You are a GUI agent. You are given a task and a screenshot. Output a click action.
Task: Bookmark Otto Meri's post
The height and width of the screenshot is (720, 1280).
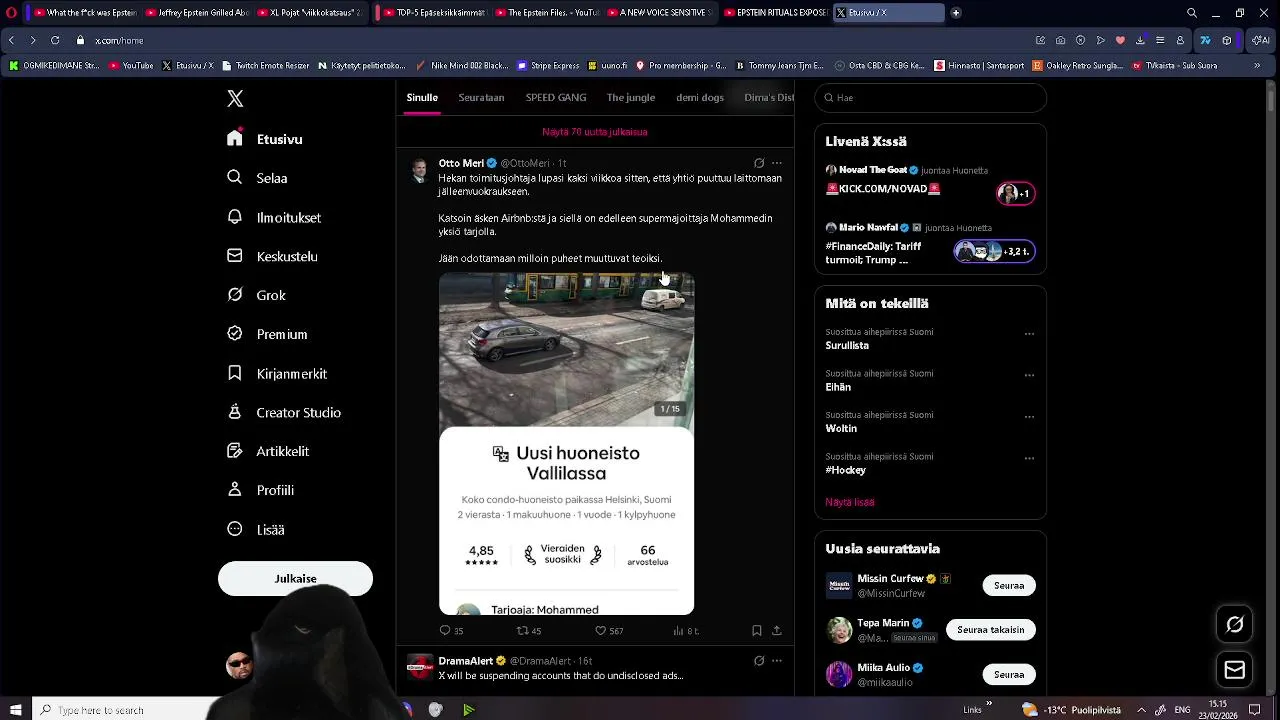[x=756, y=630]
